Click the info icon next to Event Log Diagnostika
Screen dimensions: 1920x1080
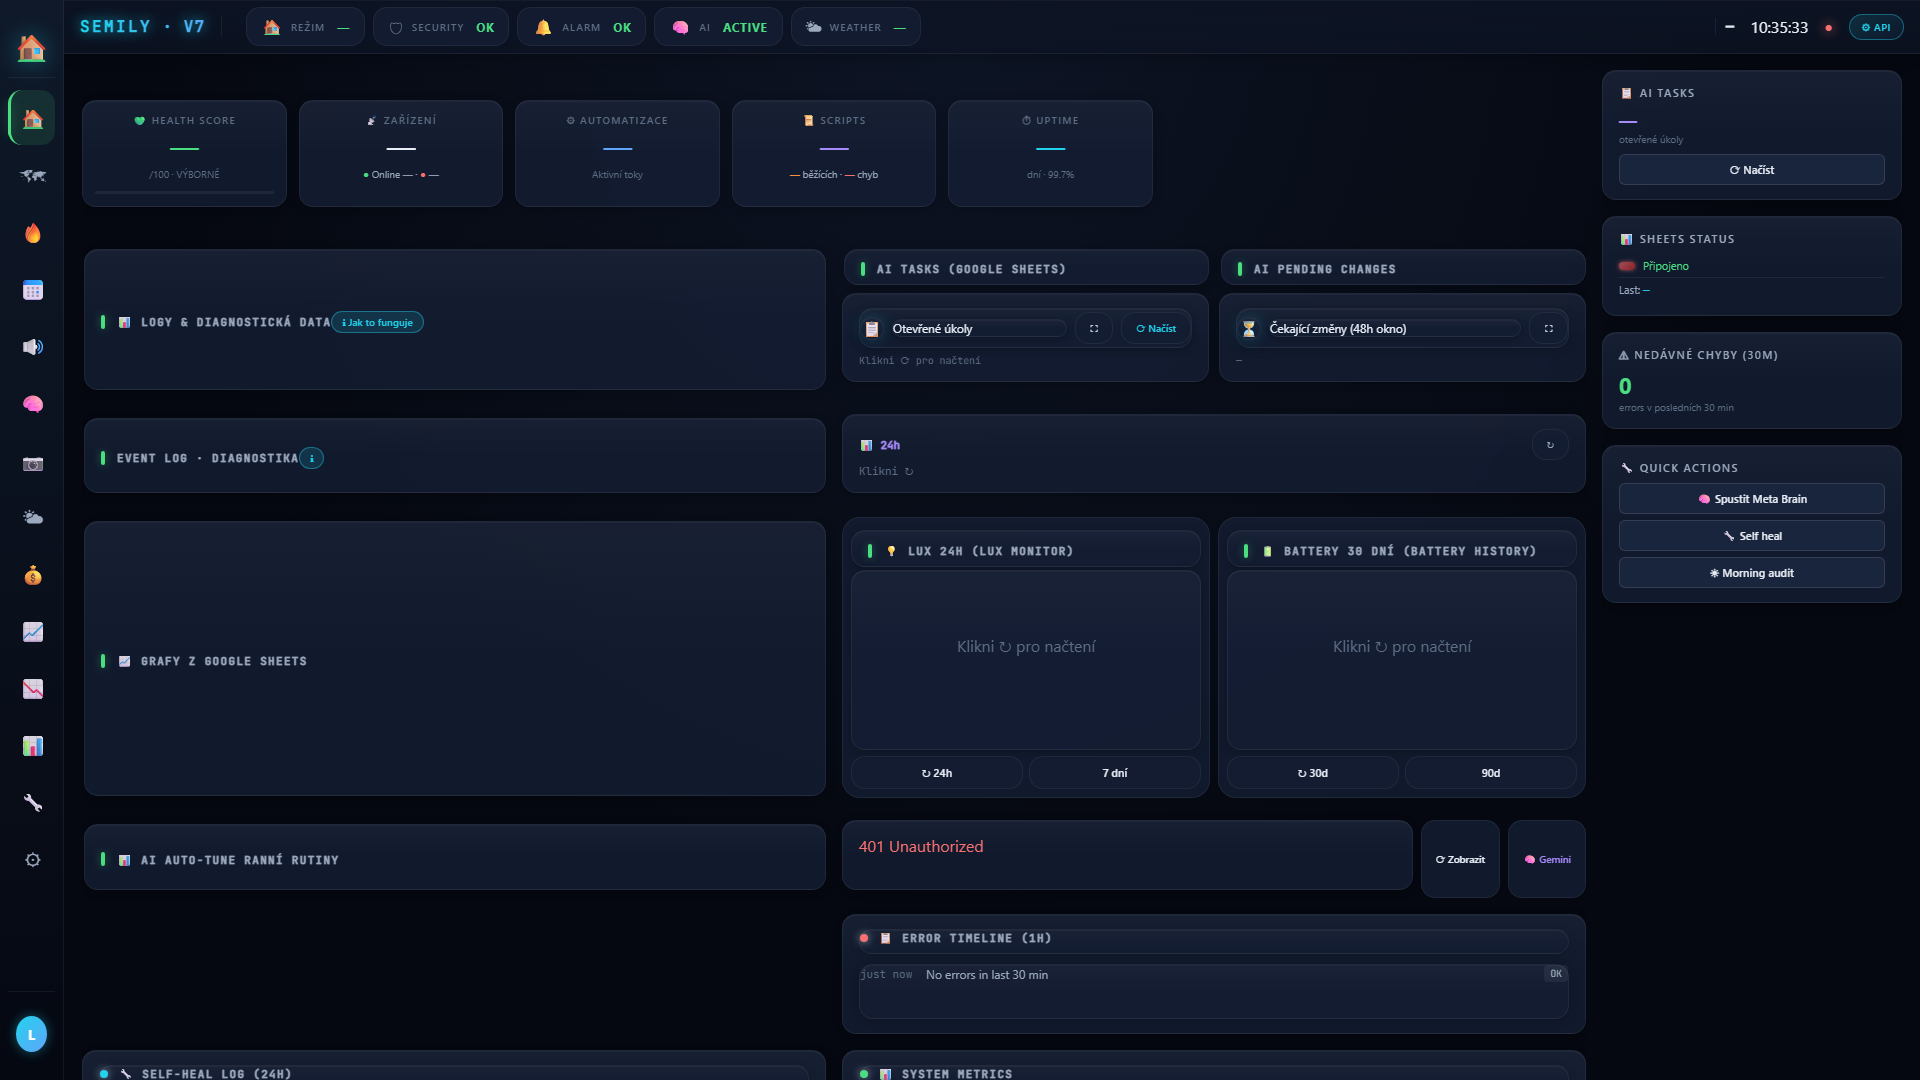pyautogui.click(x=312, y=458)
